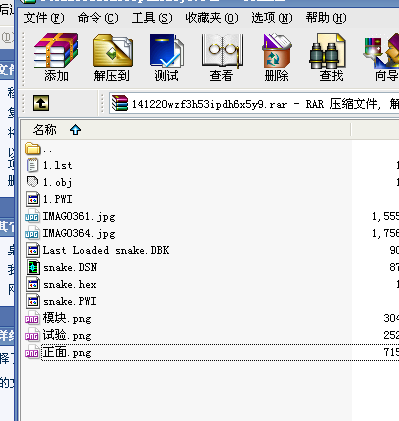Click the 向导 (Wizard) toolbar icon
Viewport: 399px width, 421px height.
click(x=382, y=51)
